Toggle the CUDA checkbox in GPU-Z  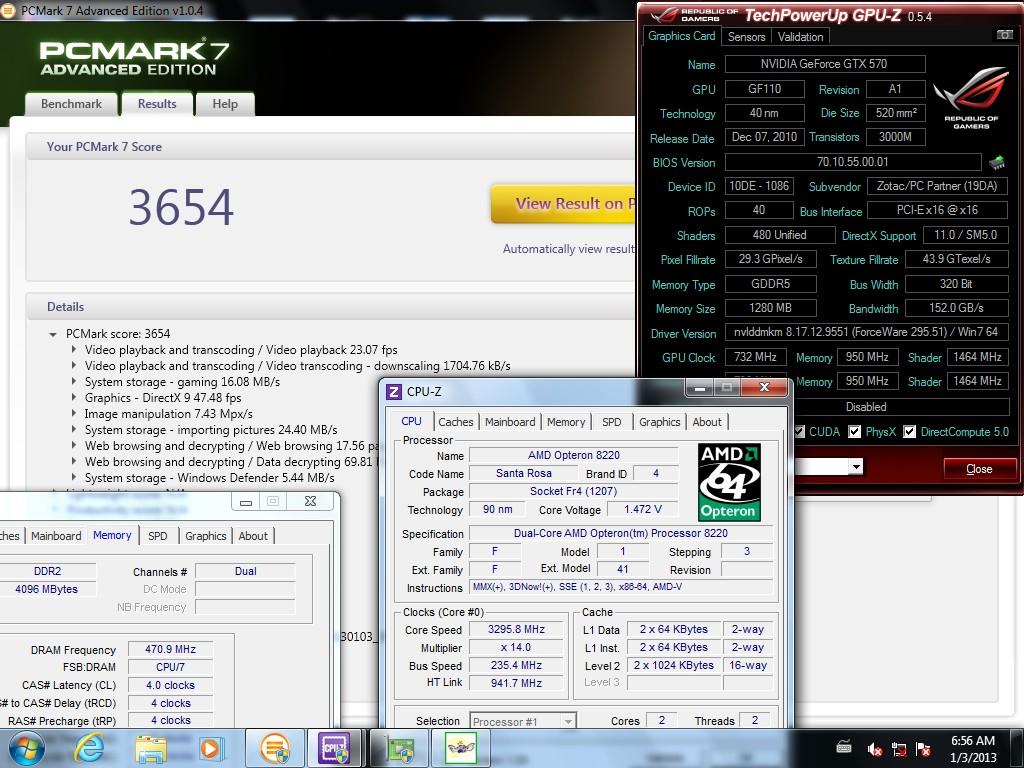tap(799, 432)
